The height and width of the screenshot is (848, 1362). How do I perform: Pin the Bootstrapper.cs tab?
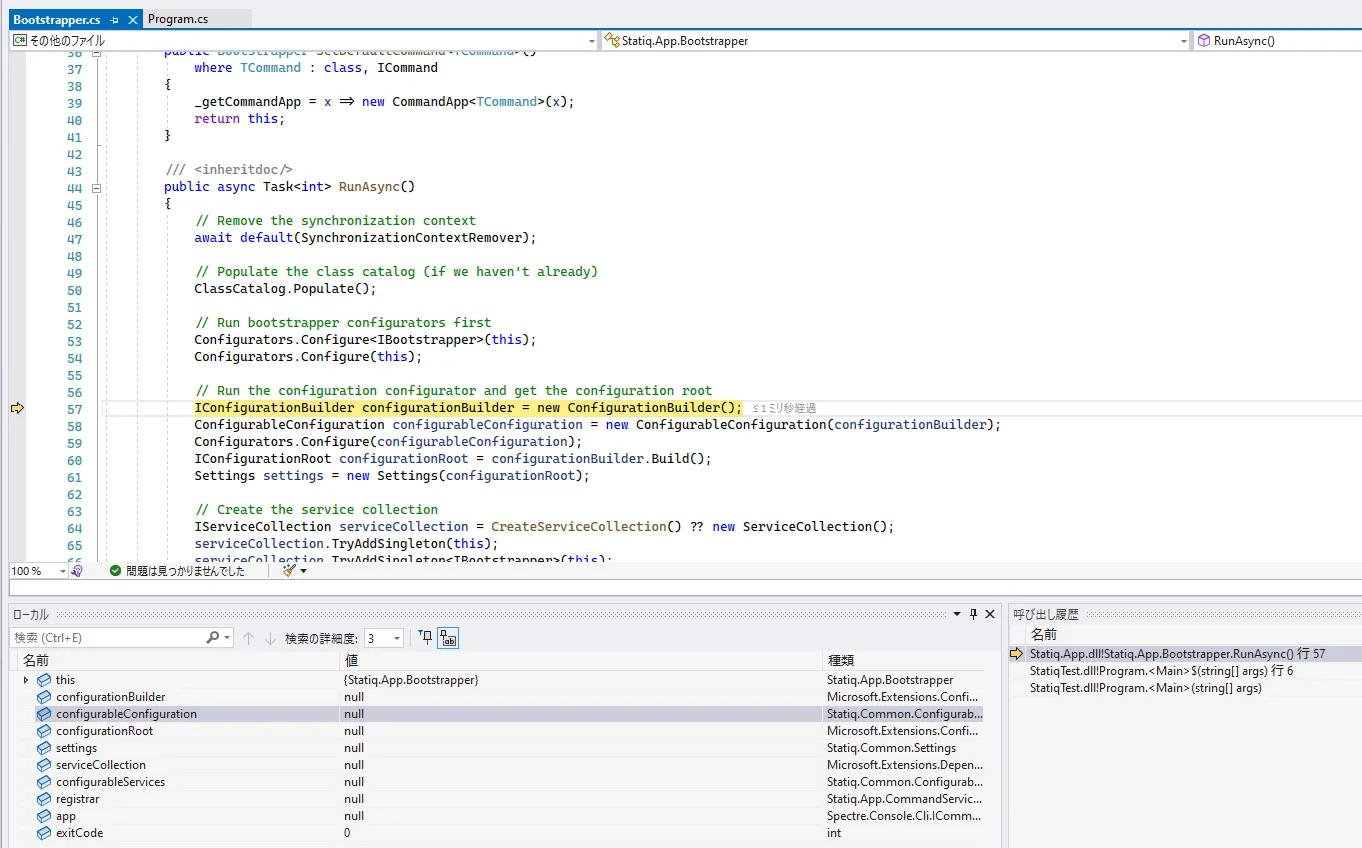click(x=115, y=19)
